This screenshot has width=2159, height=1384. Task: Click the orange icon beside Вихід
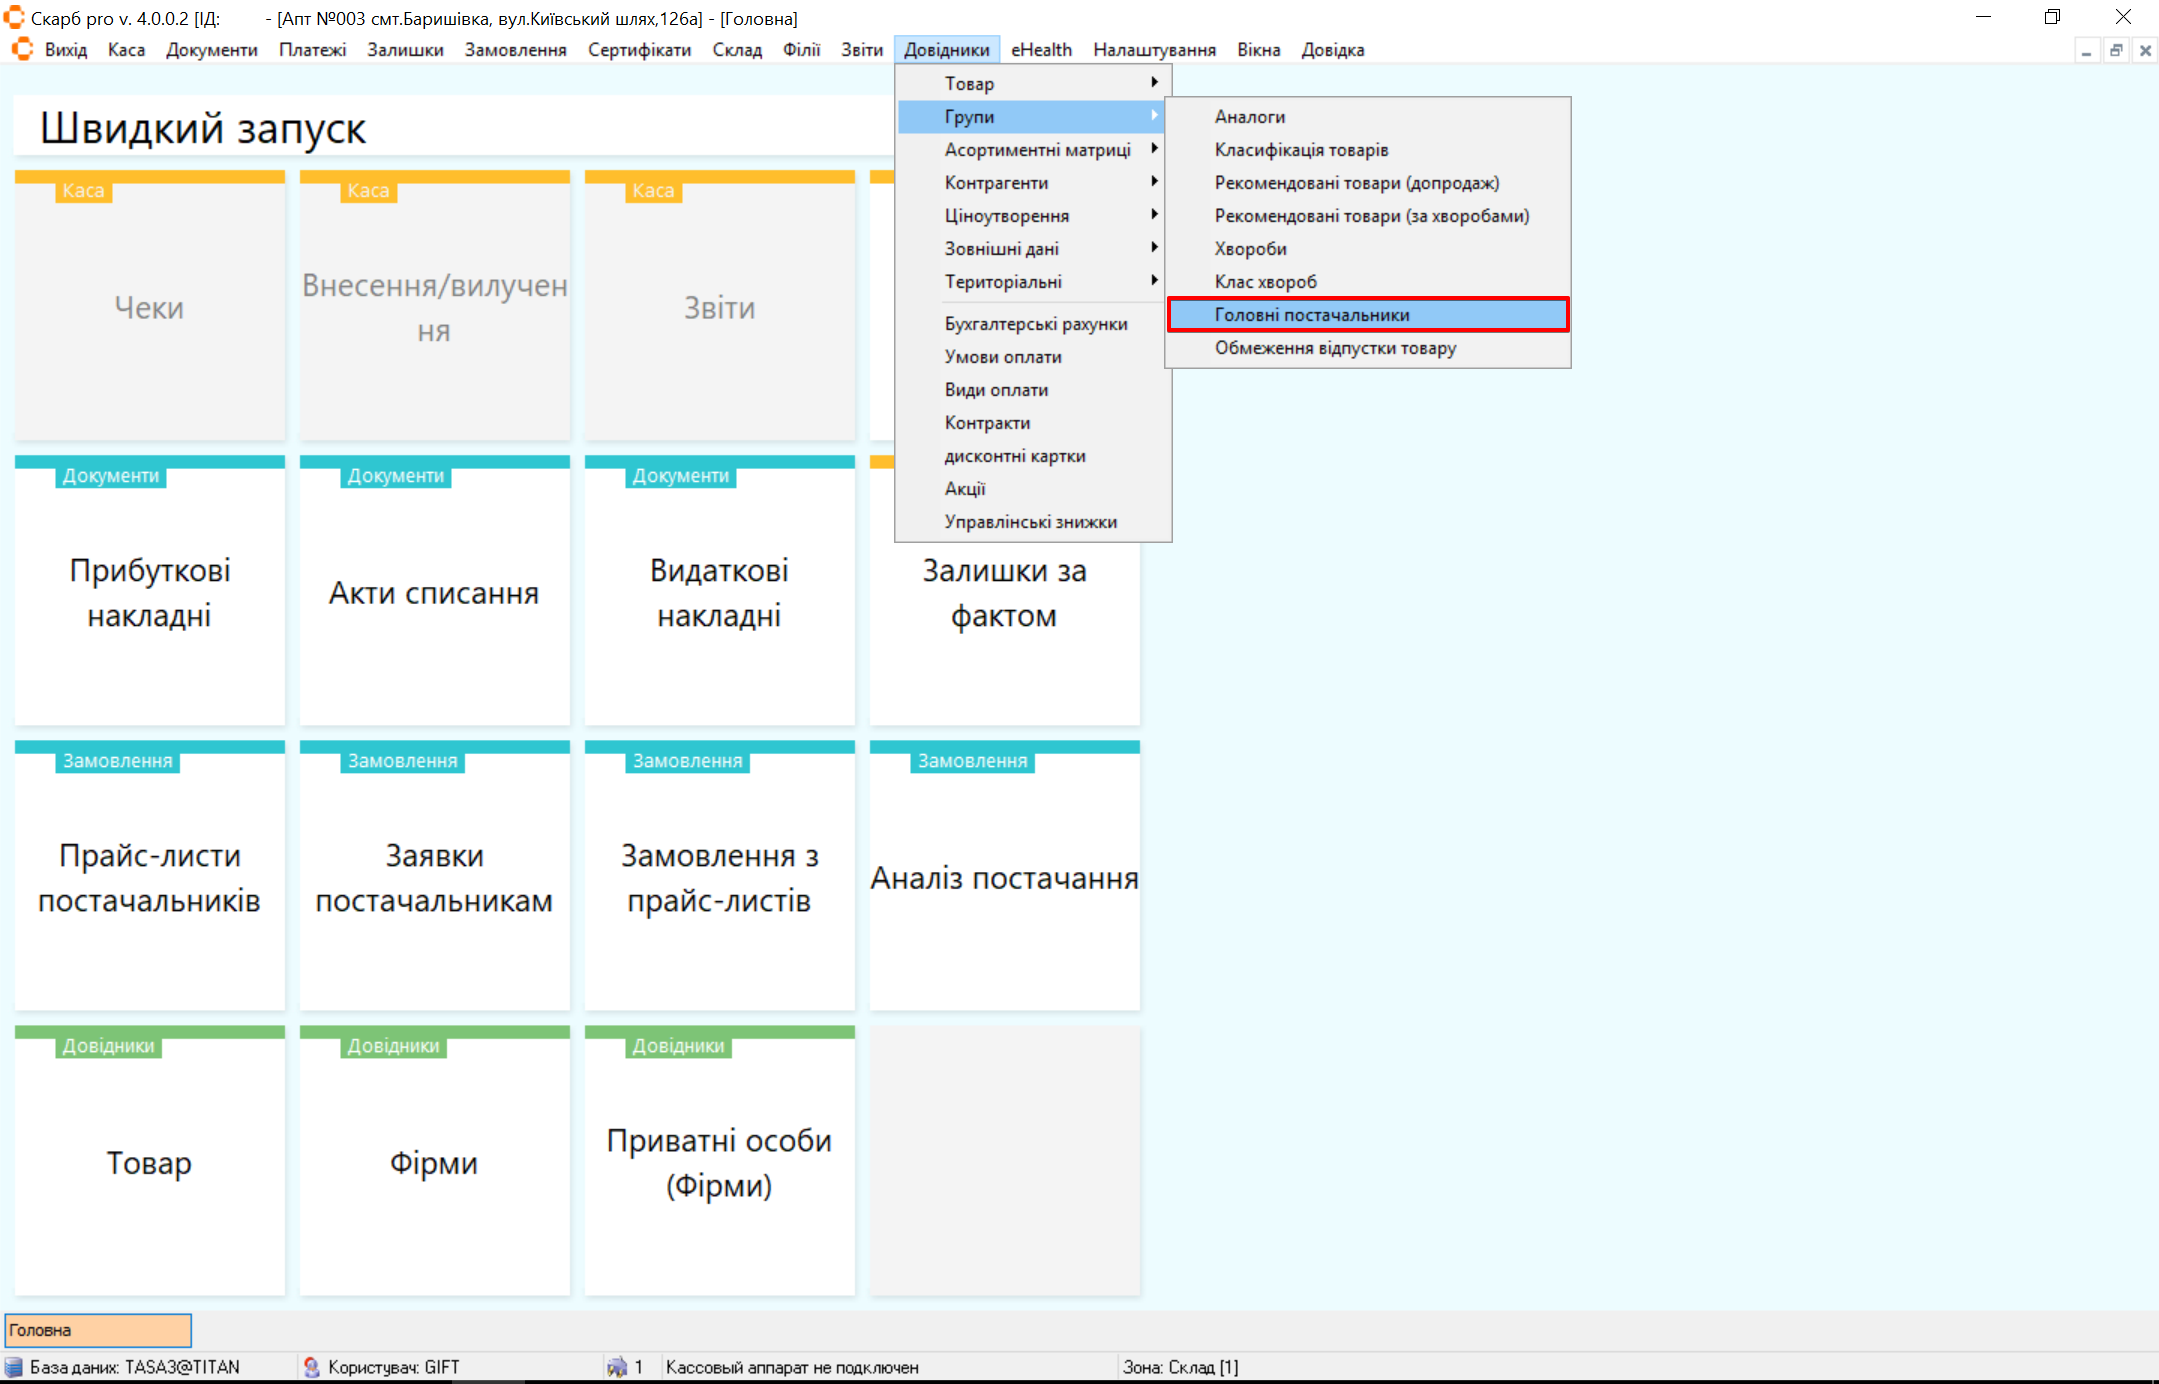point(23,49)
